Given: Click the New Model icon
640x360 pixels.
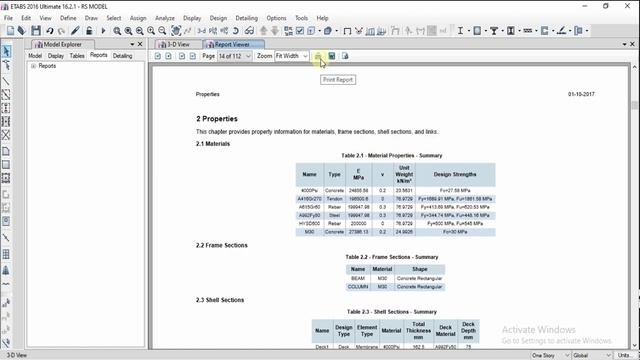Looking at the screenshot, I should [10, 31].
